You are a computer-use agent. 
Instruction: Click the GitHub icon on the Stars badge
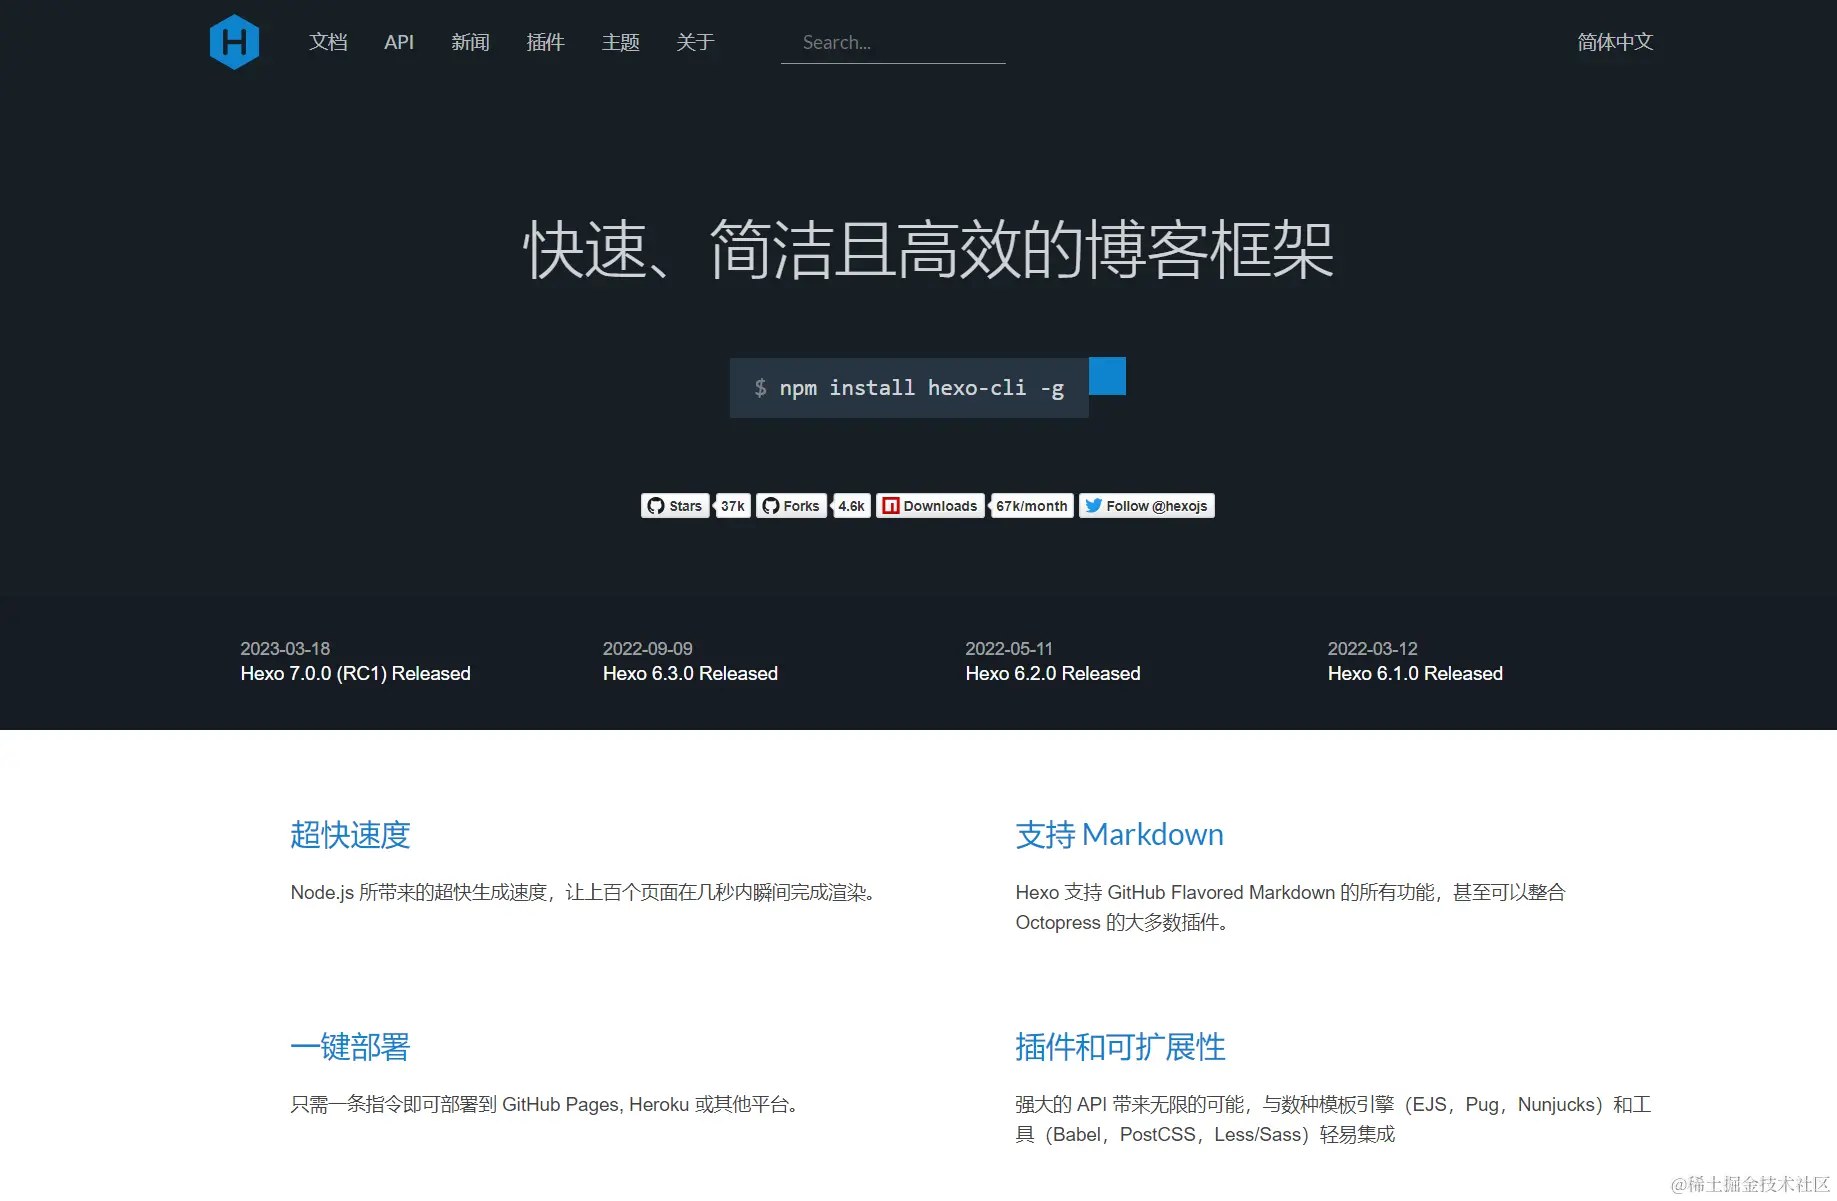pyautogui.click(x=658, y=505)
